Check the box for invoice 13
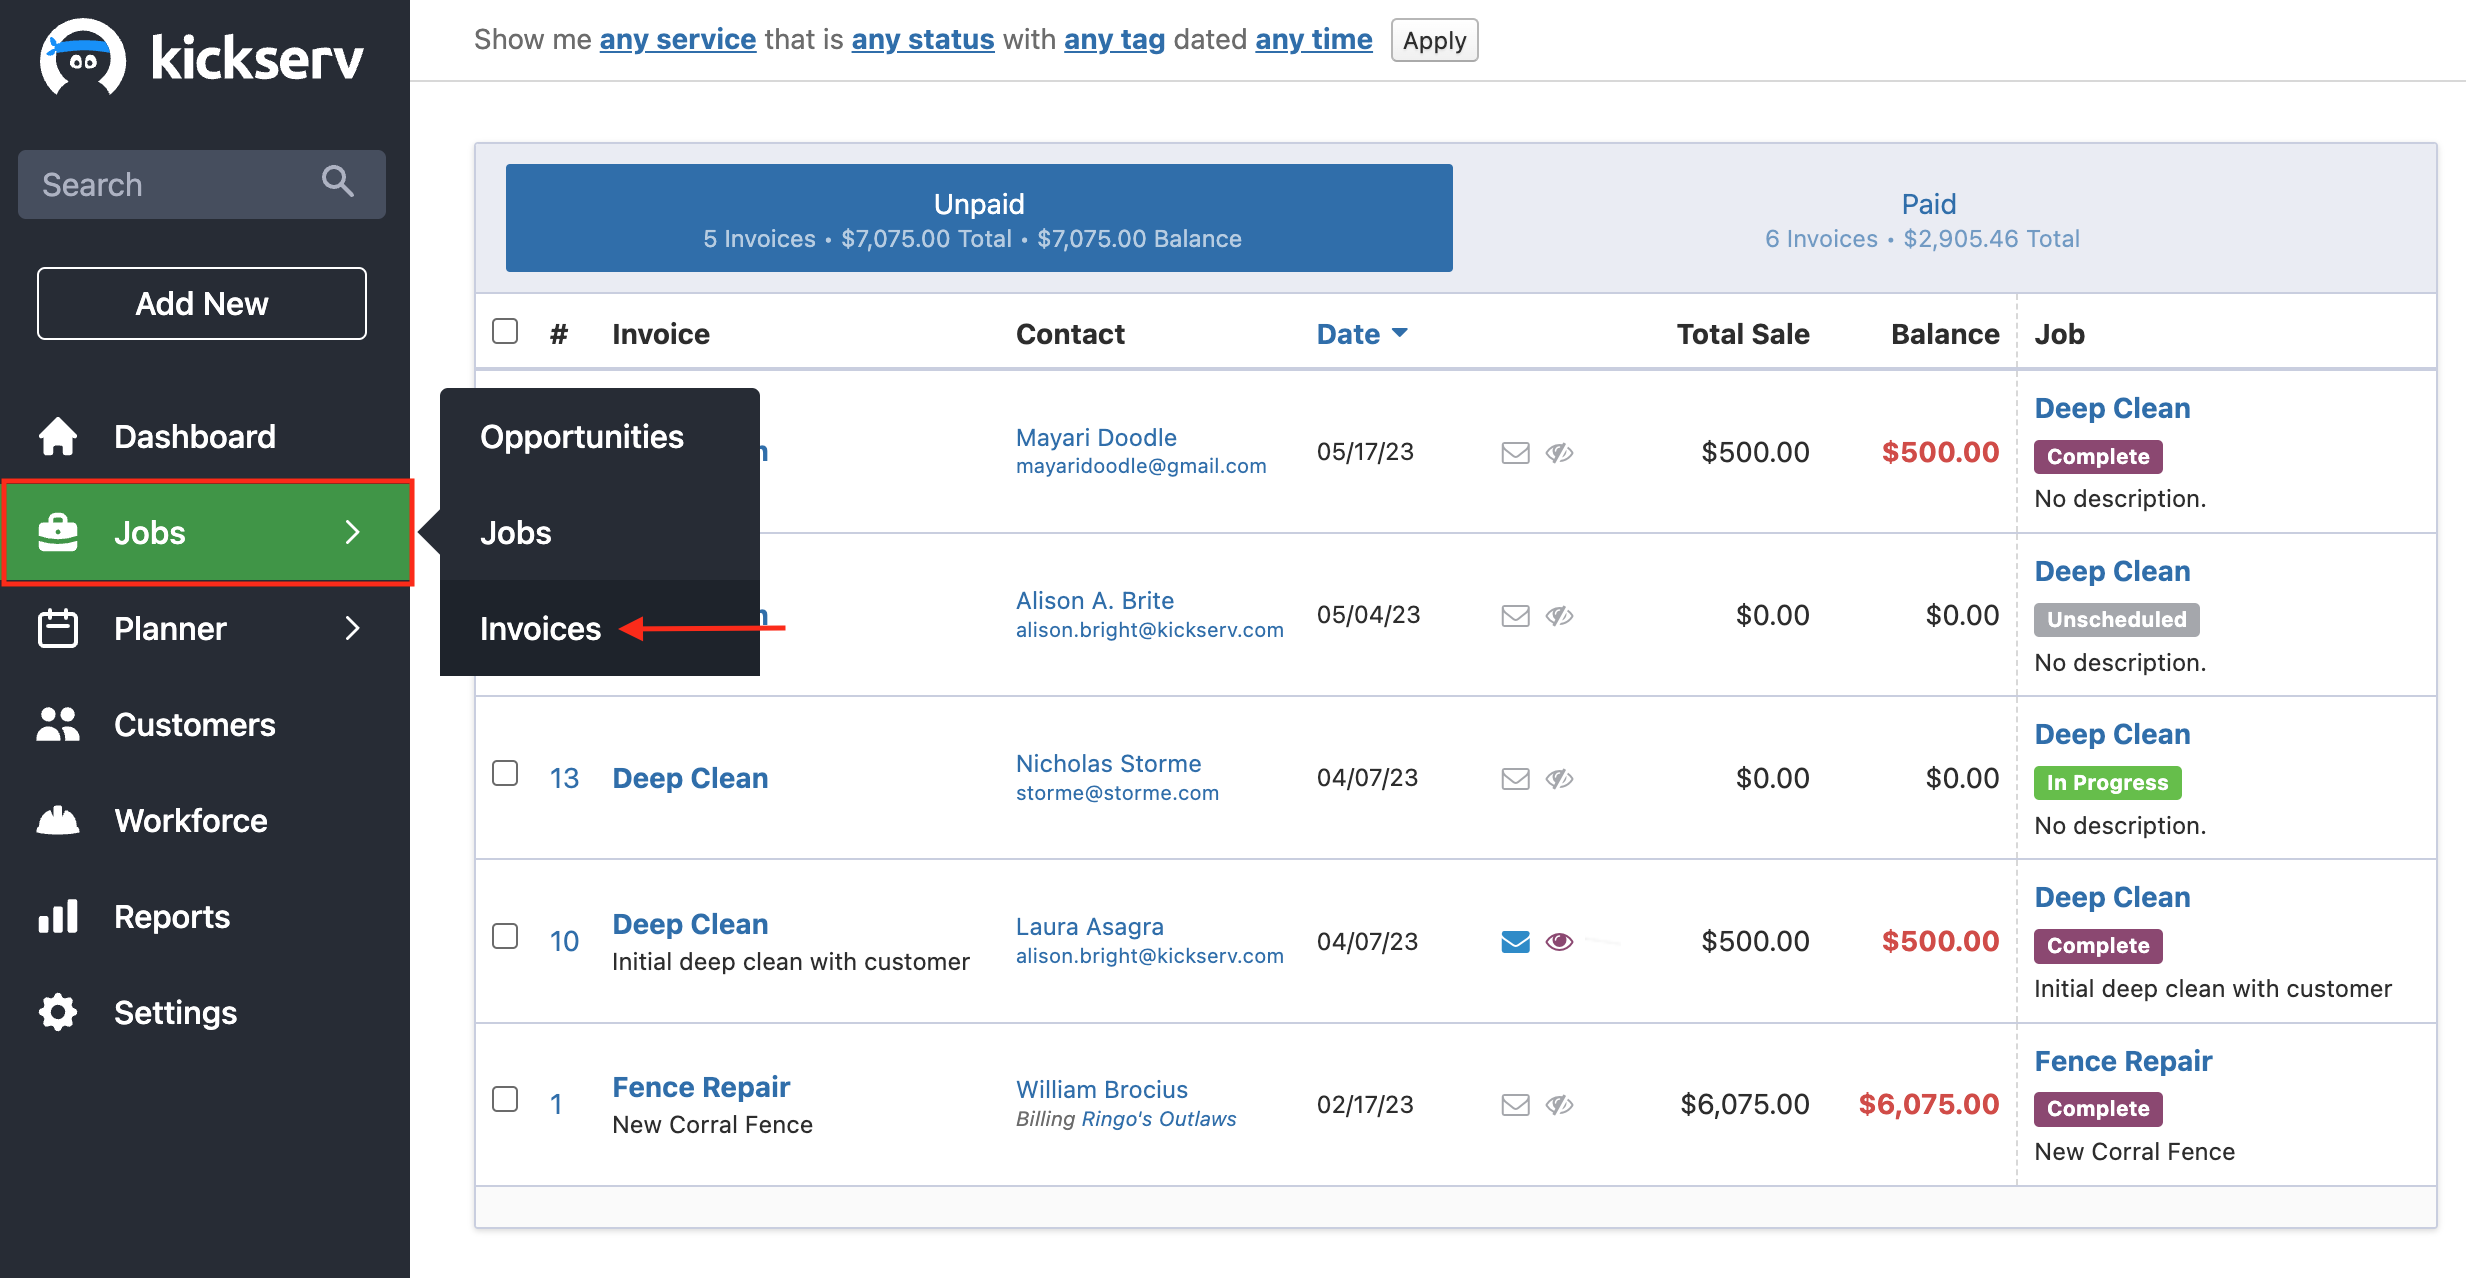The height and width of the screenshot is (1278, 2466). pos(505,774)
